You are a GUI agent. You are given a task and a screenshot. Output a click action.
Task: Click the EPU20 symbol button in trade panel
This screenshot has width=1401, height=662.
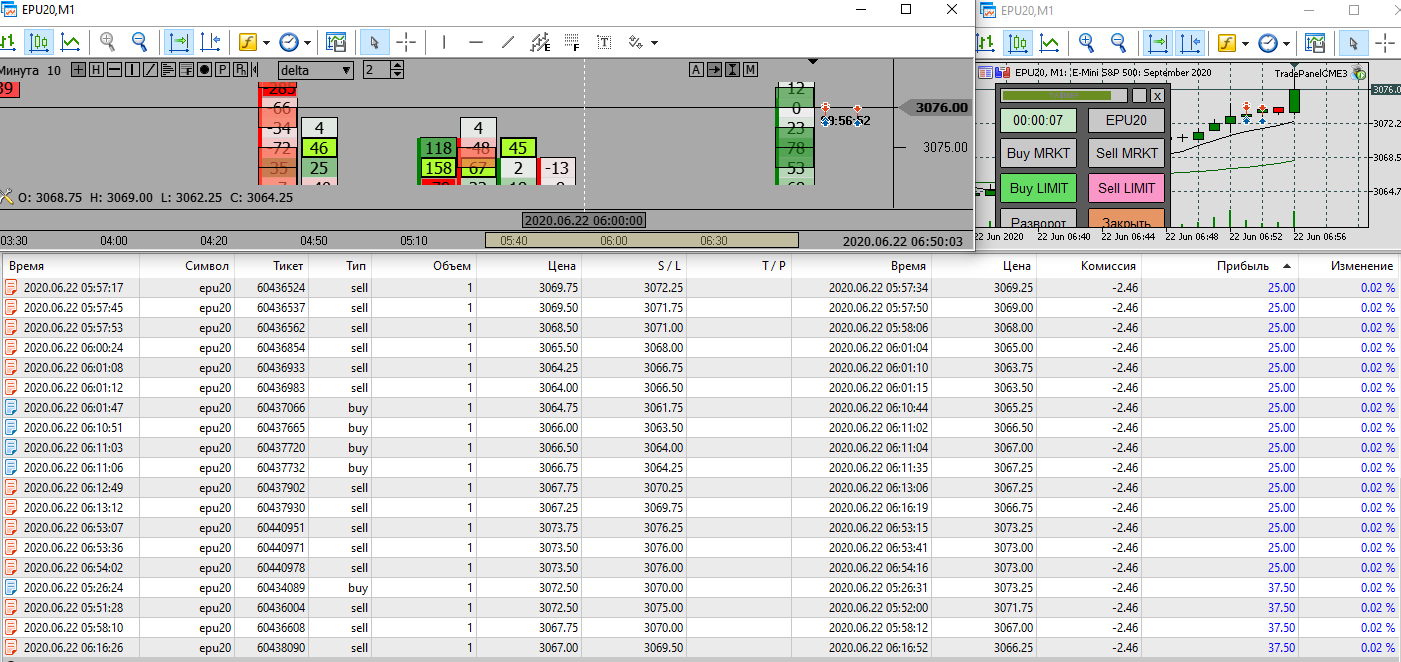1127,120
